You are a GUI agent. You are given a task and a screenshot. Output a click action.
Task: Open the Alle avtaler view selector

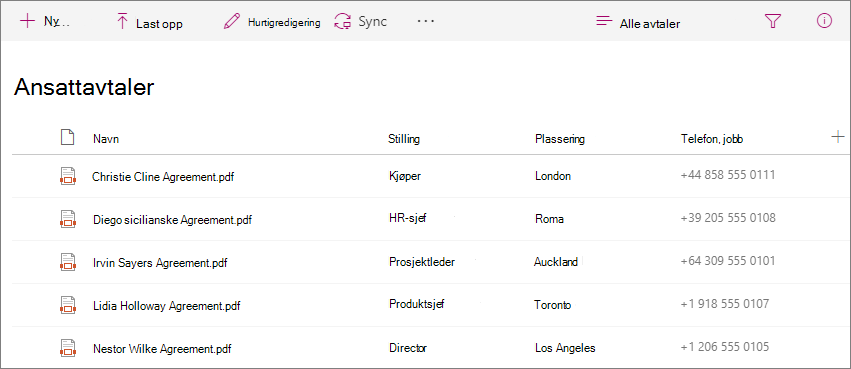tap(650, 24)
